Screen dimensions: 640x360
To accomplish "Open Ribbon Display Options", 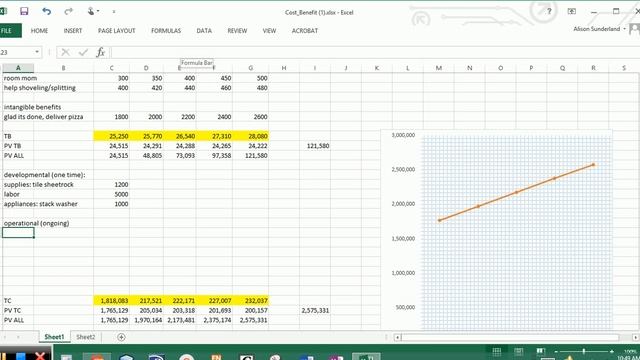I will (572, 11).
